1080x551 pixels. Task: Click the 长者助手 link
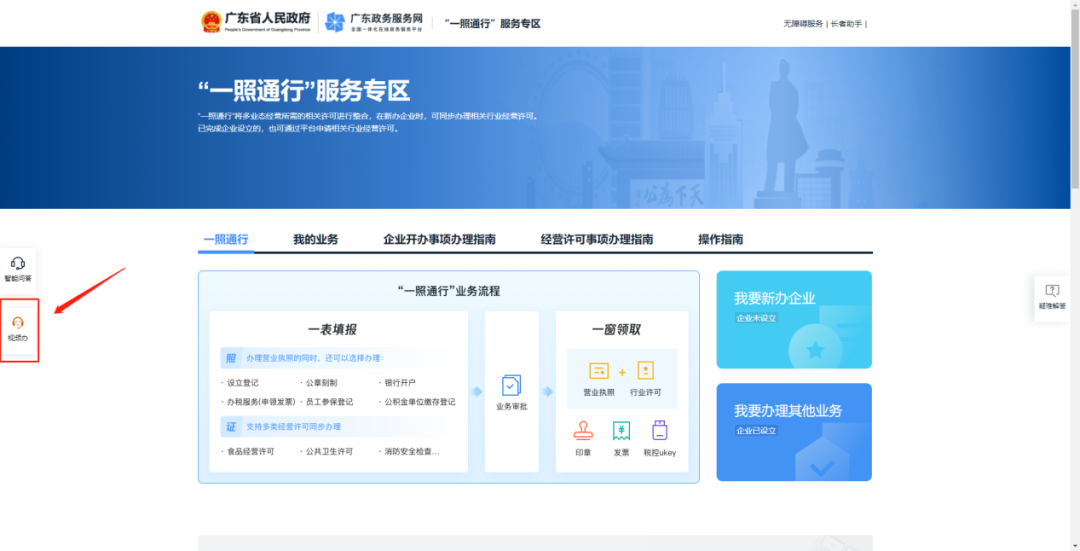[x=846, y=23]
